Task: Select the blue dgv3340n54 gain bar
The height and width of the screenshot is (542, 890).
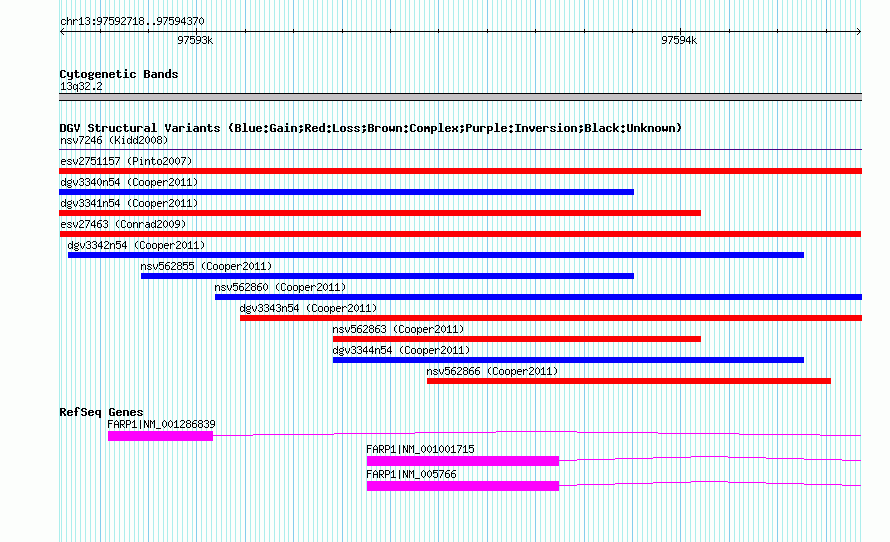Action: (346, 192)
